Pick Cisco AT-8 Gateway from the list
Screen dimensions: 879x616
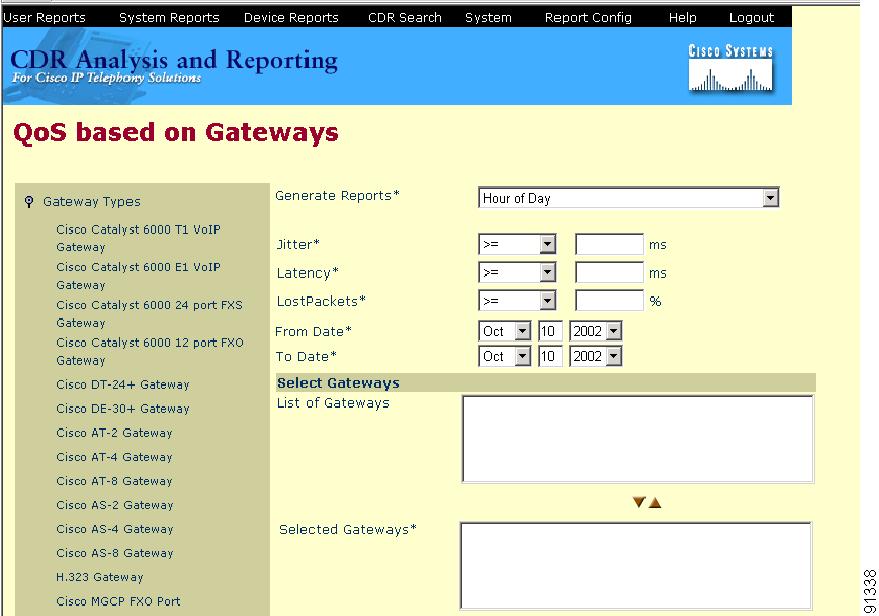tap(114, 481)
